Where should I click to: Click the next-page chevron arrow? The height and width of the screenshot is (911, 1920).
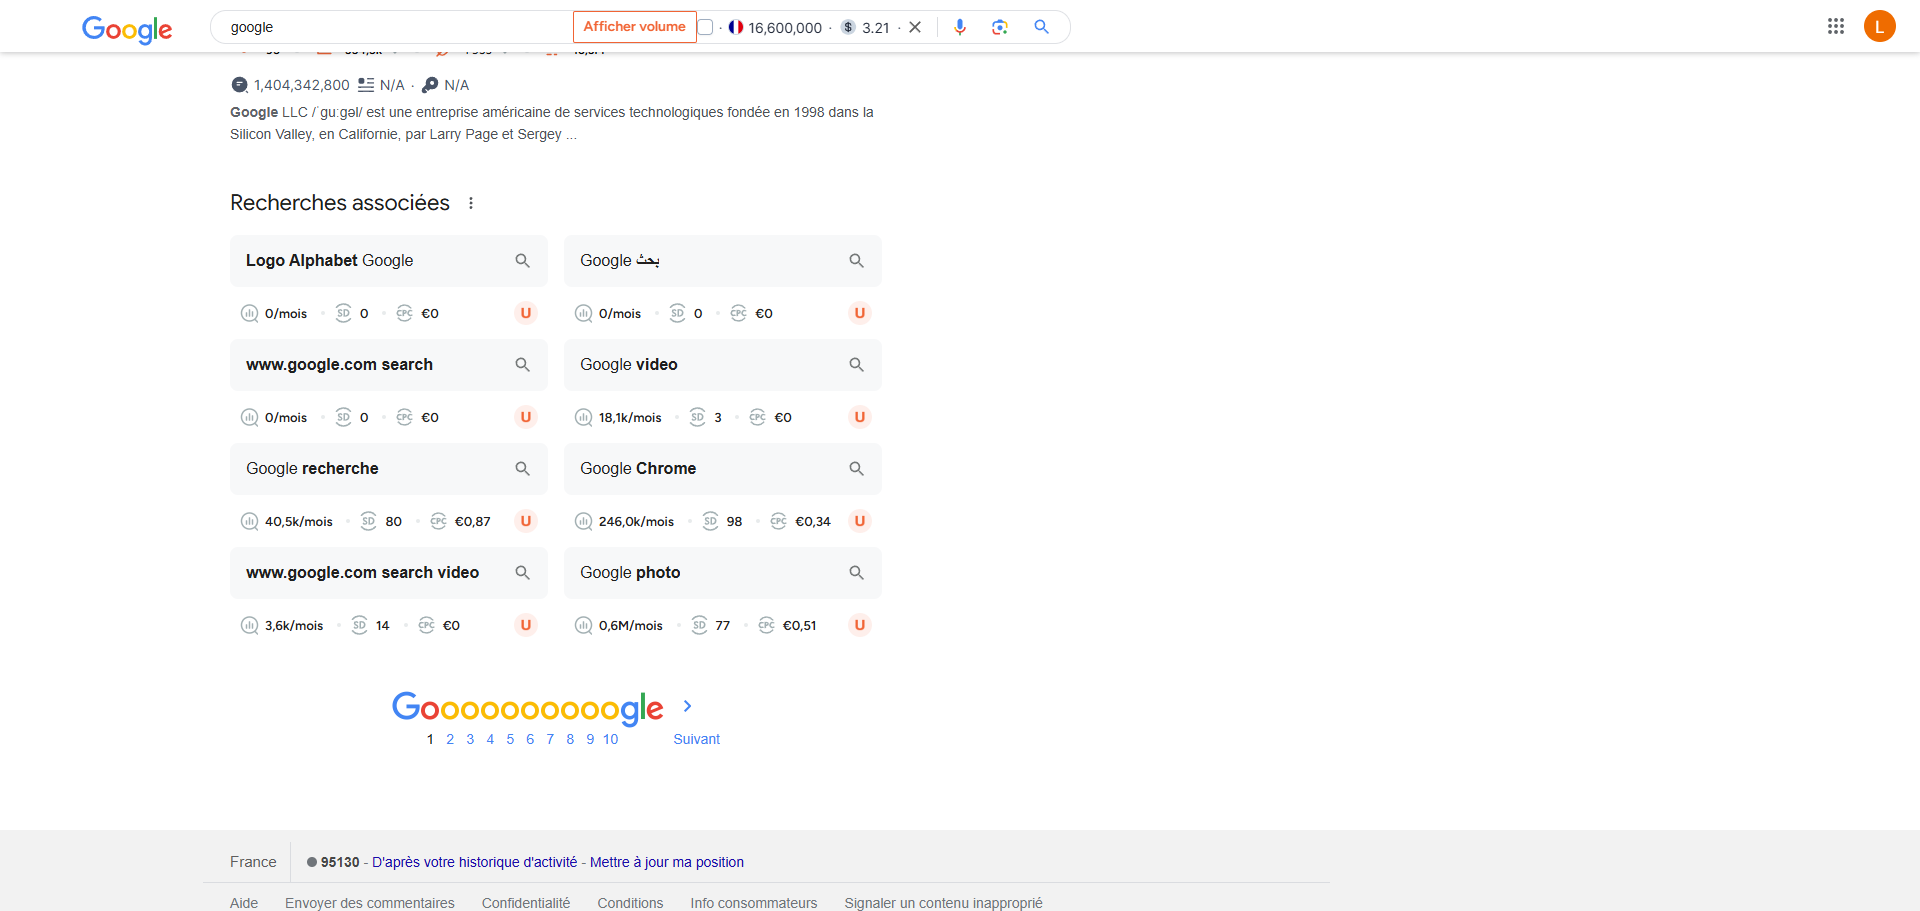click(x=687, y=706)
